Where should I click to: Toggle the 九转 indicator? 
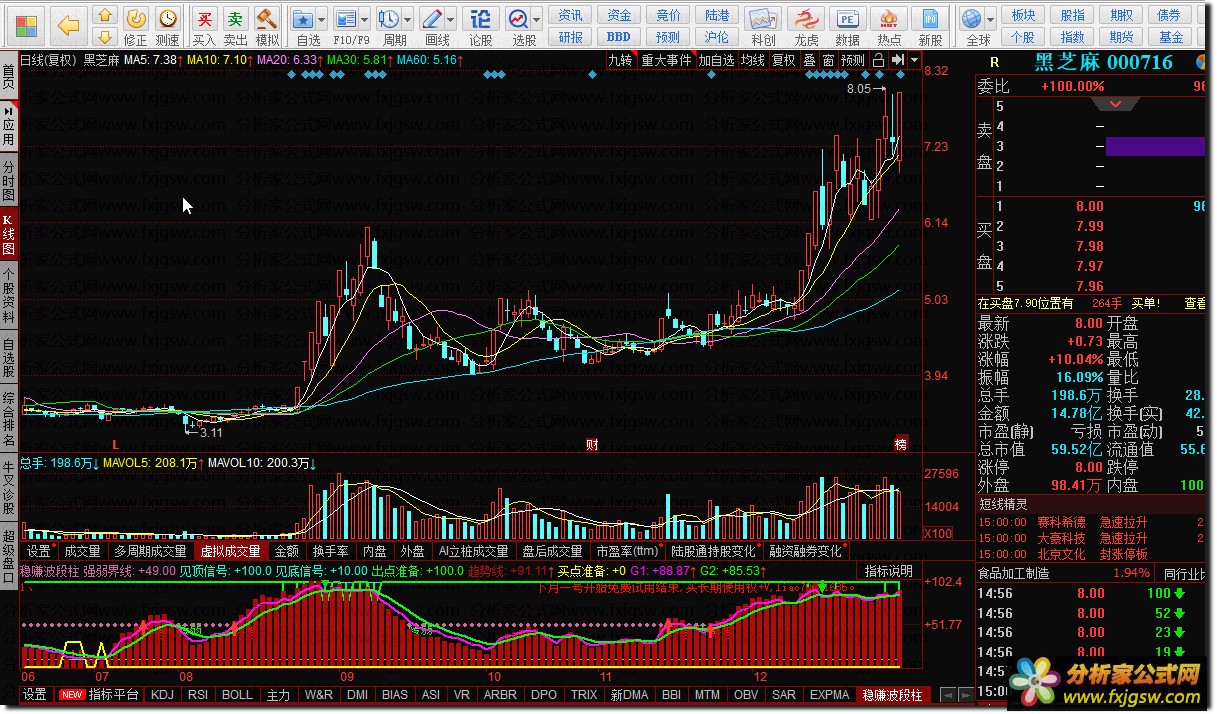[x=621, y=60]
